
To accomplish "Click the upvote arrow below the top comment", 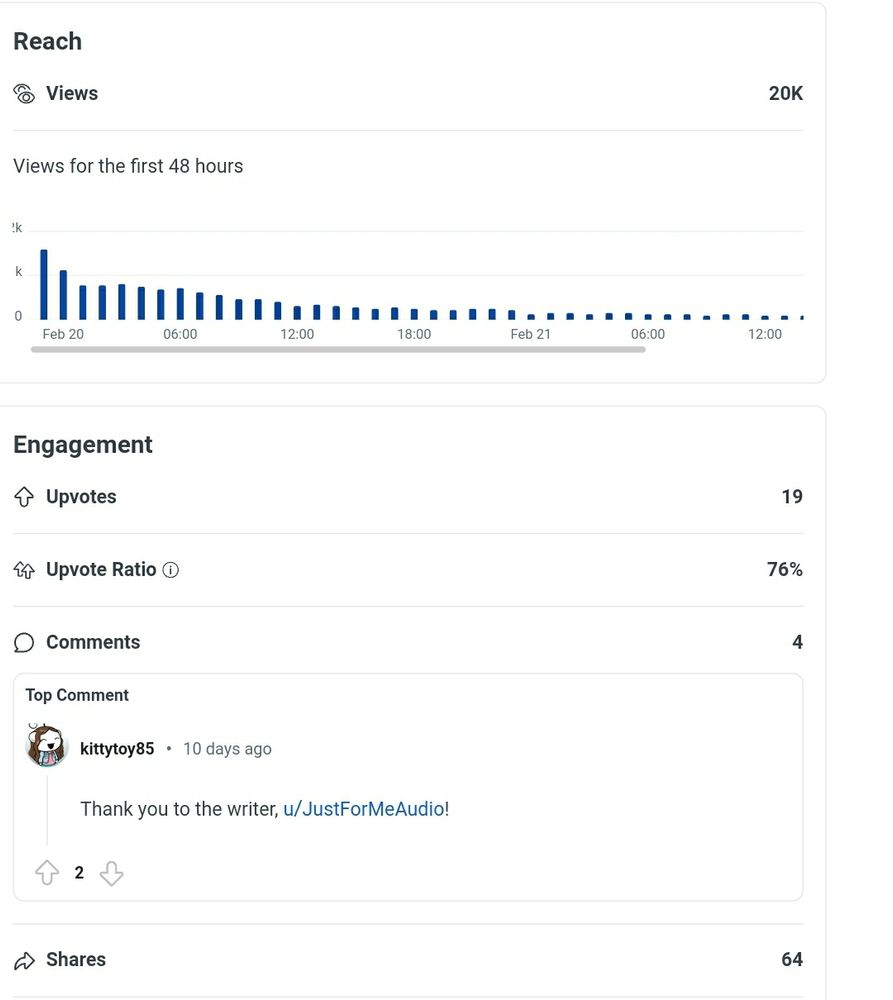I will [47, 872].
